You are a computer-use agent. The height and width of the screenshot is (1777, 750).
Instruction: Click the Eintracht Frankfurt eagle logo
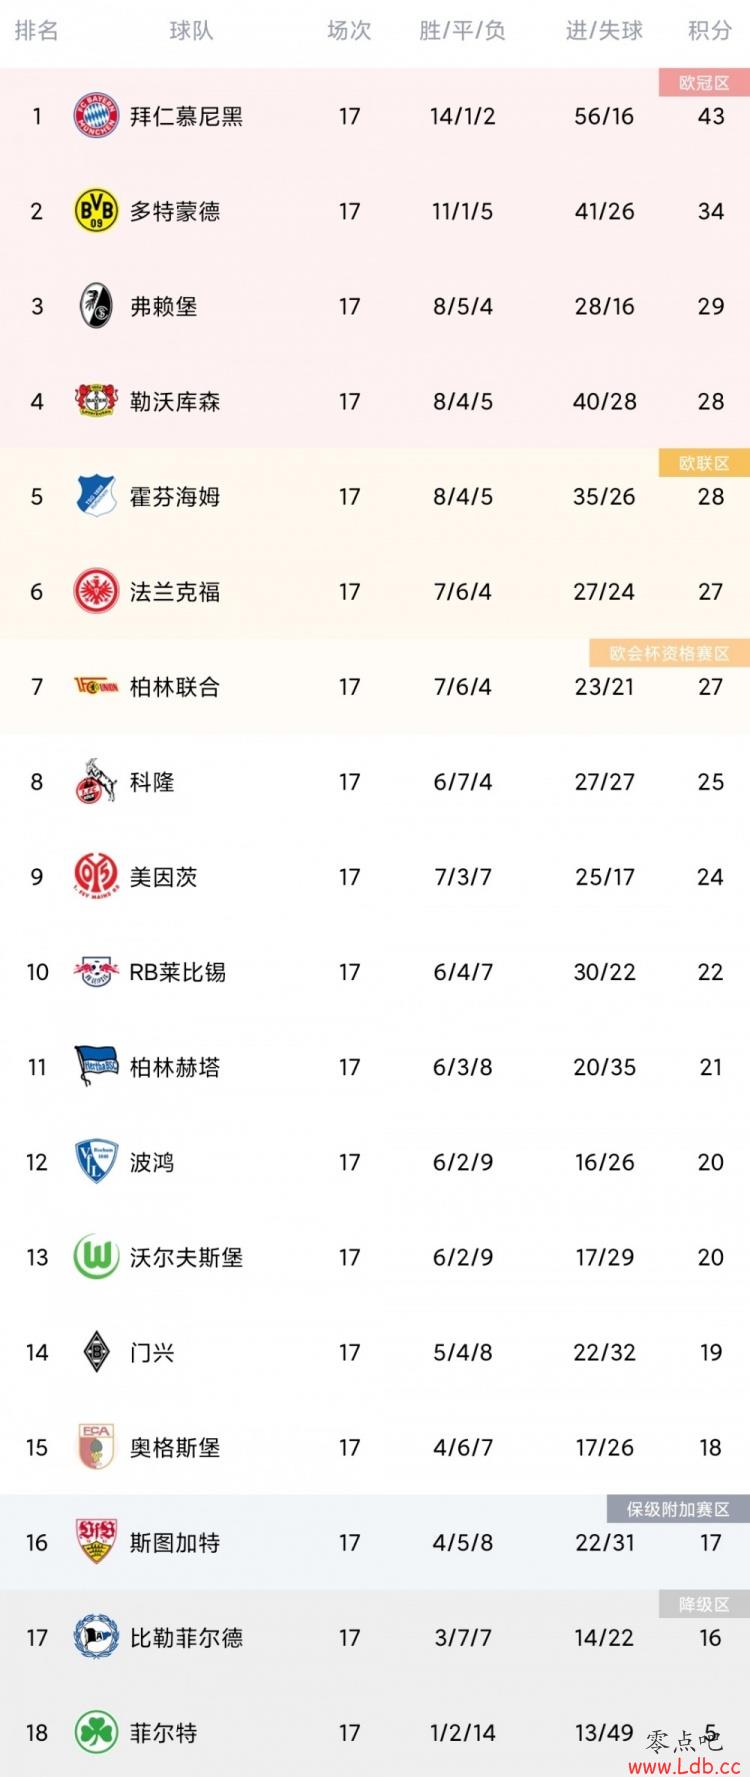pos(96,591)
